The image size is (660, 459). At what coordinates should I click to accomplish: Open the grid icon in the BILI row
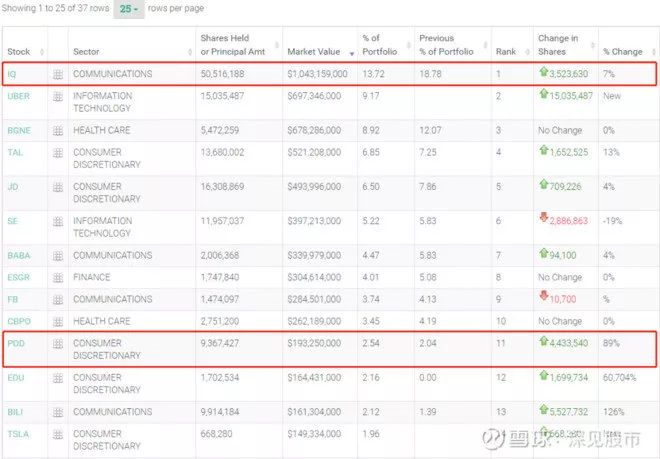click(x=58, y=412)
